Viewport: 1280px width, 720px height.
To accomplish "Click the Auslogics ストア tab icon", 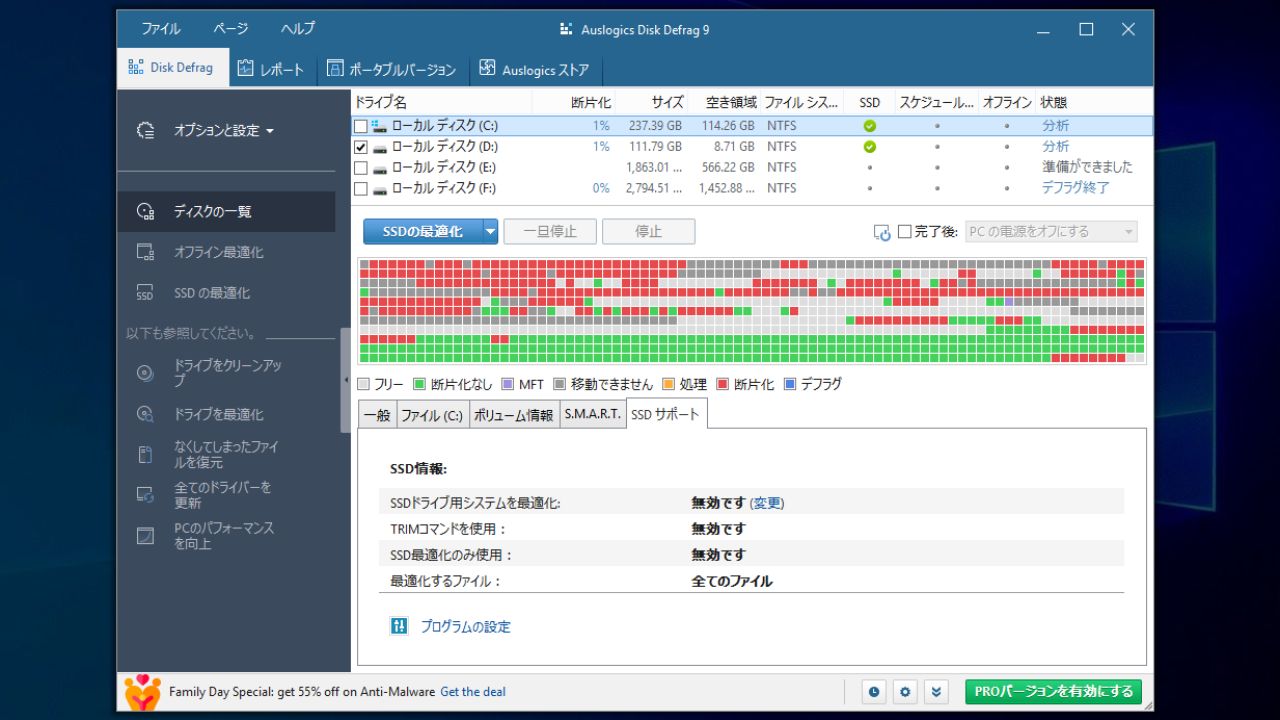I will 487,68.
